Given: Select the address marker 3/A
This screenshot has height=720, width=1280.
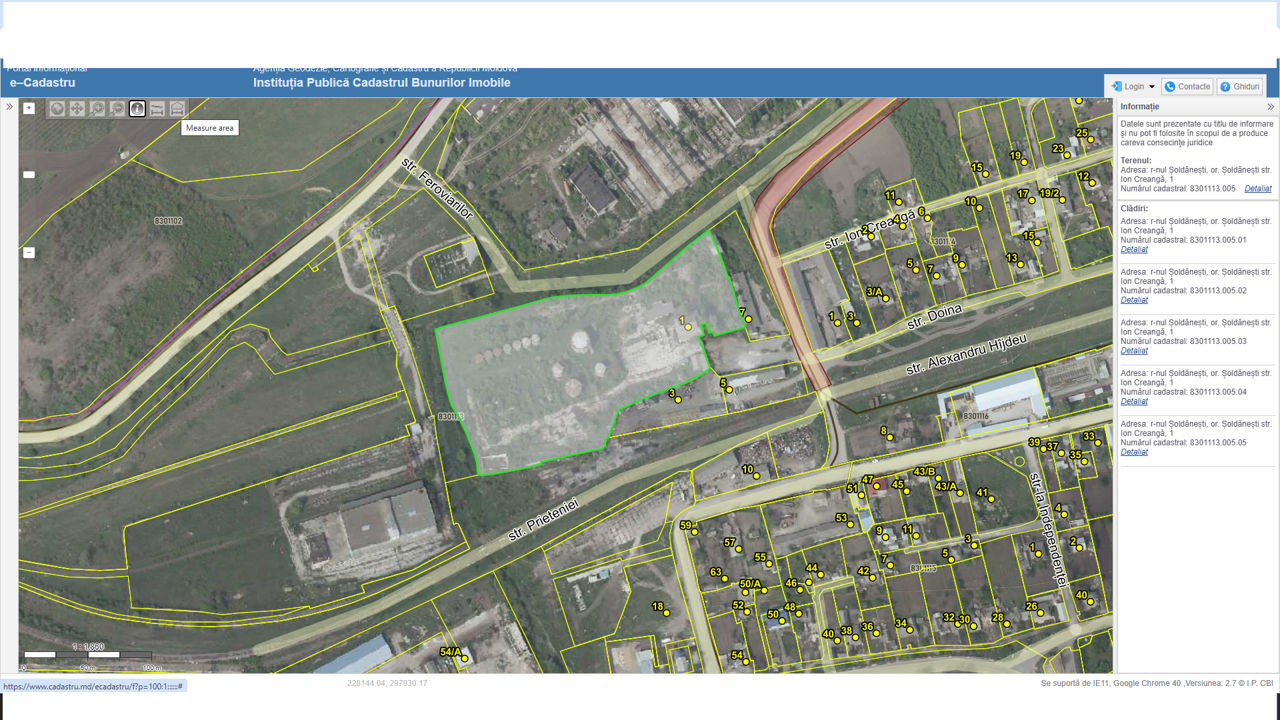Looking at the screenshot, I should click(877, 293).
